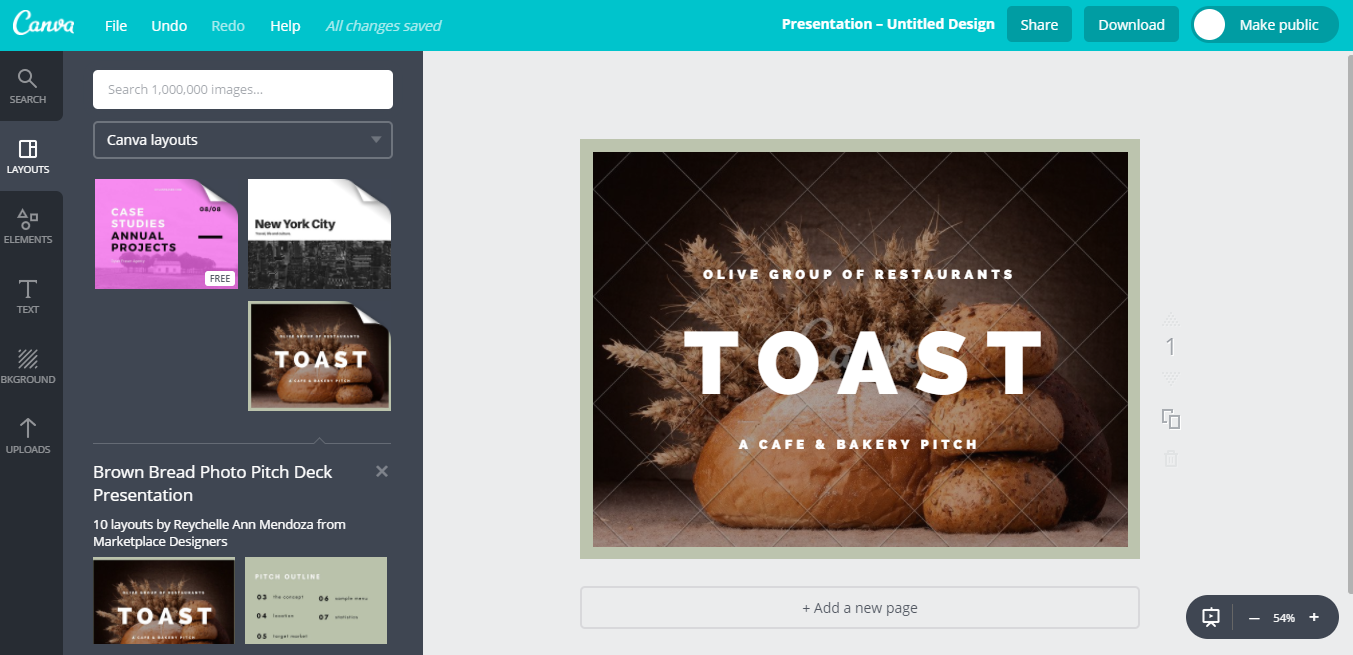1353x655 pixels.
Task: Zoom in with the plus button
Action: coord(1314,618)
